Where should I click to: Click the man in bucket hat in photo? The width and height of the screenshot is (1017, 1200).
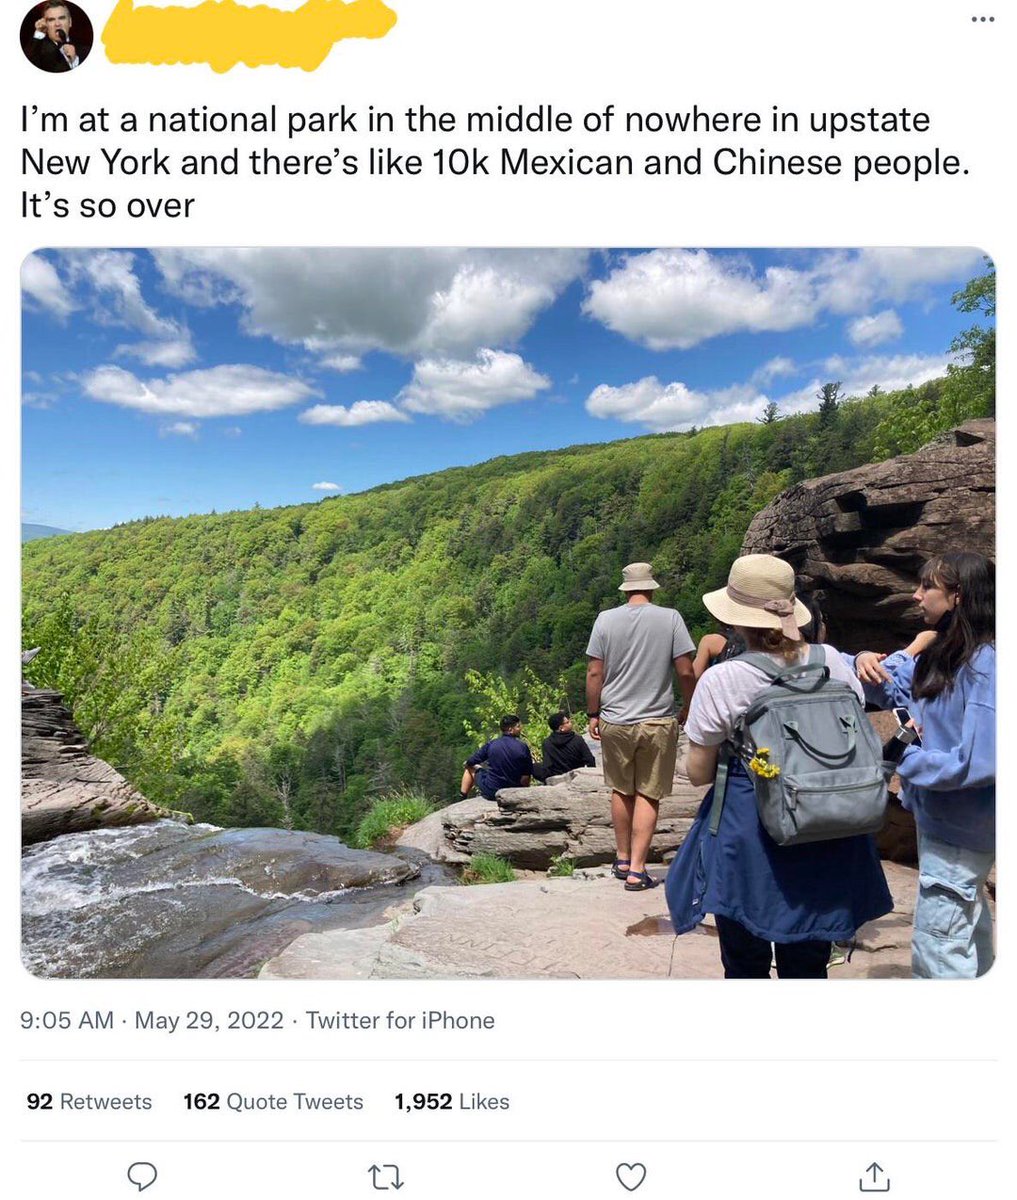click(638, 725)
